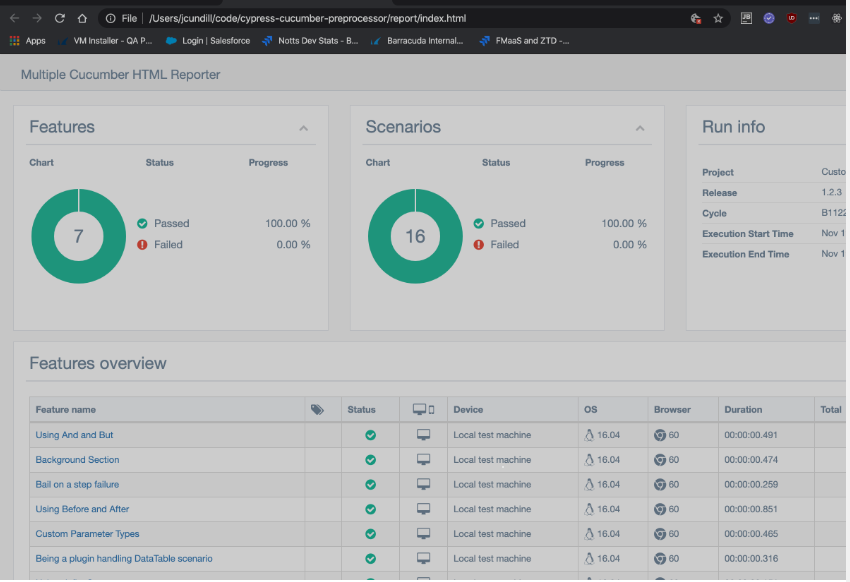Open 'Using Before and After' feature
This screenshot has height=582, width=850.
pos(82,509)
